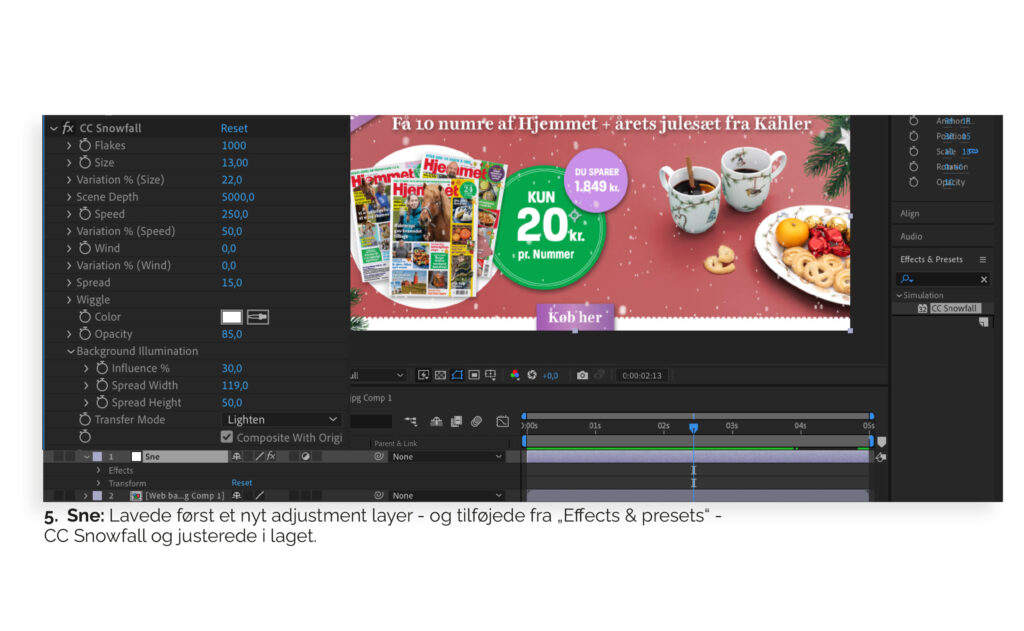Open the Transfer Mode Lighten dropdown
Image resolution: width=1024 pixels, height=631 pixels.
coord(281,420)
